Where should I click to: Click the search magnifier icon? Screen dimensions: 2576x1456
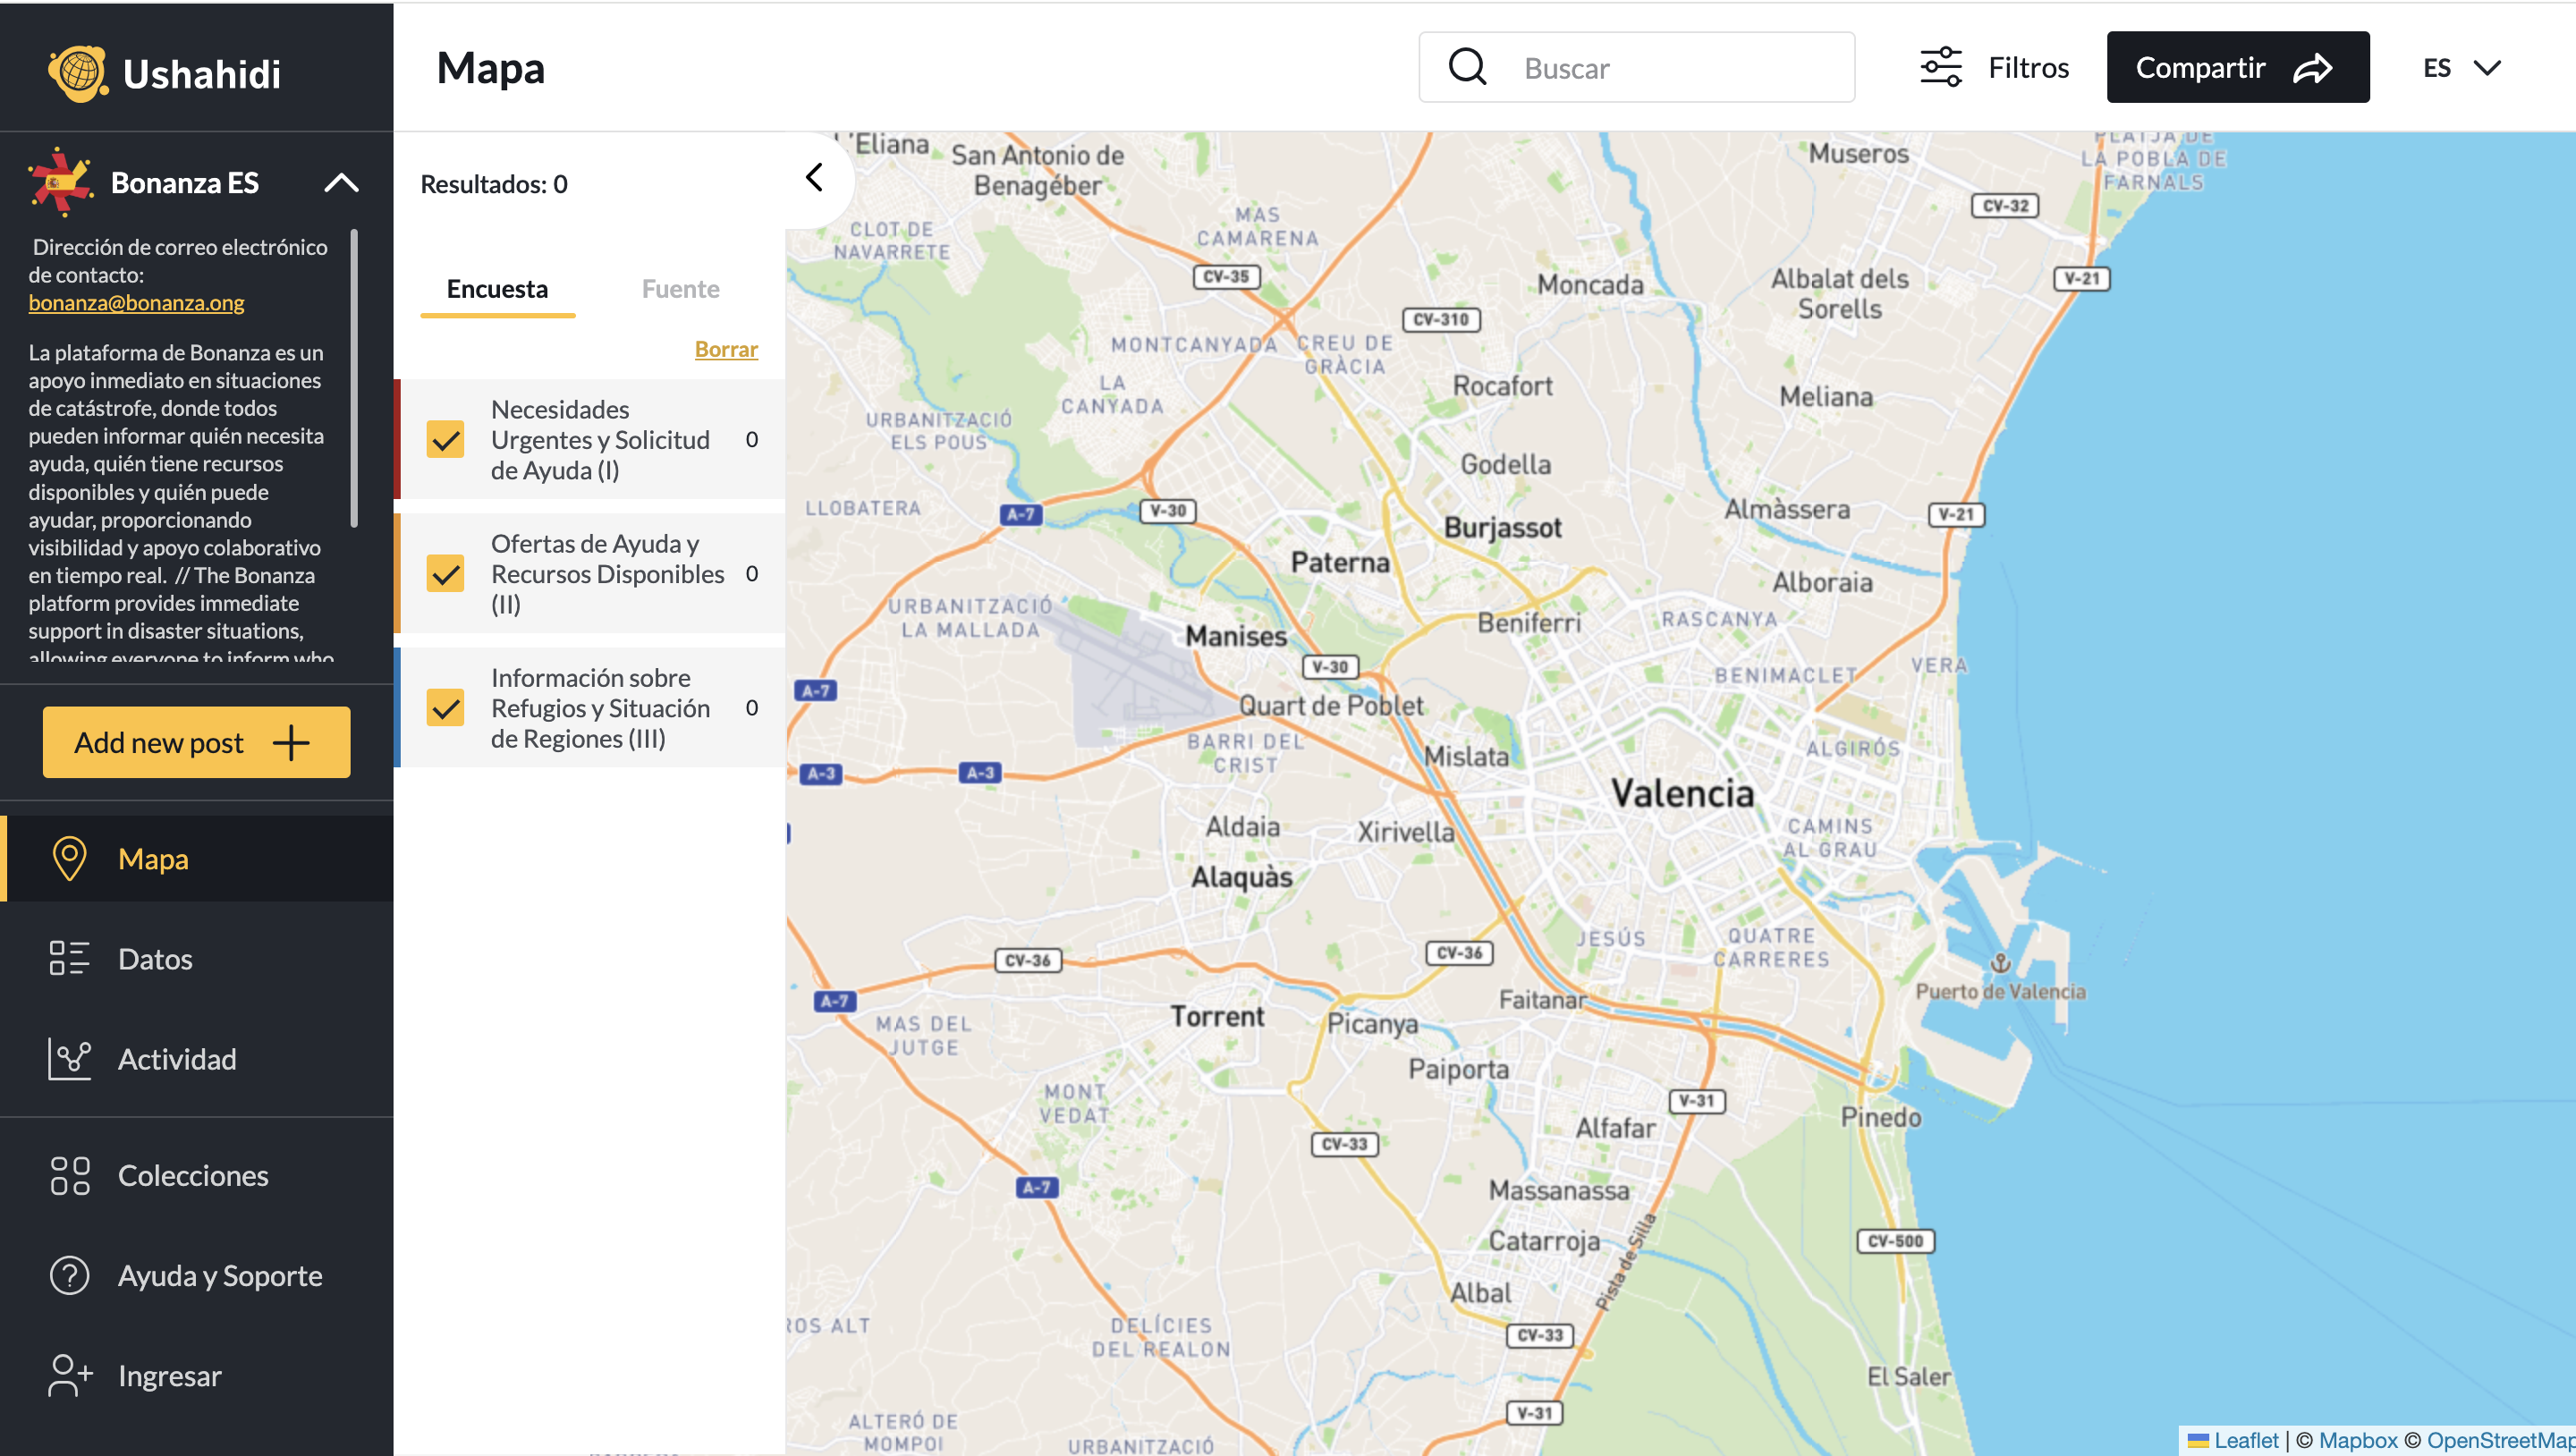pos(1467,67)
